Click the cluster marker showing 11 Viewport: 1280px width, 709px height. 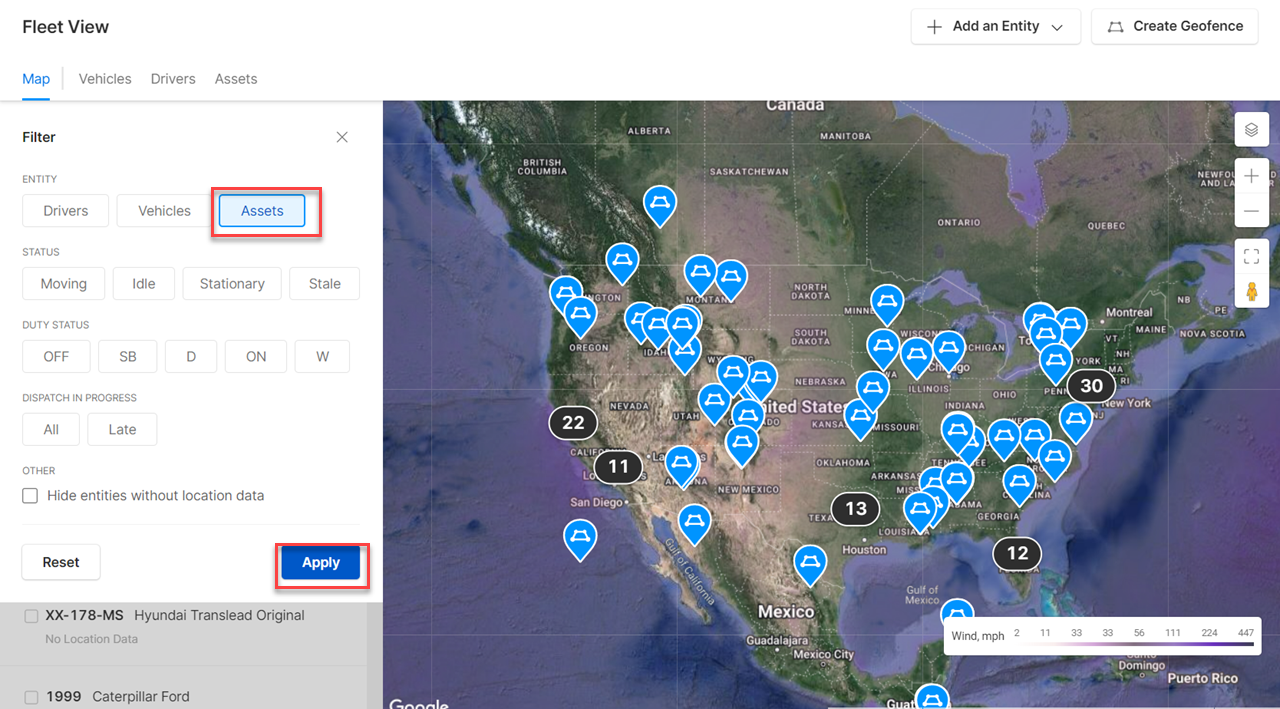[619, 466]
